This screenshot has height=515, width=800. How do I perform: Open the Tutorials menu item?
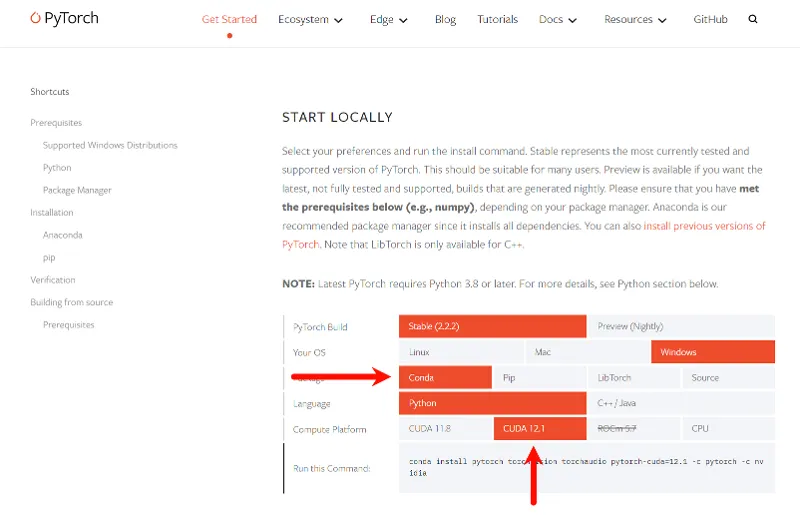[497, 19]
